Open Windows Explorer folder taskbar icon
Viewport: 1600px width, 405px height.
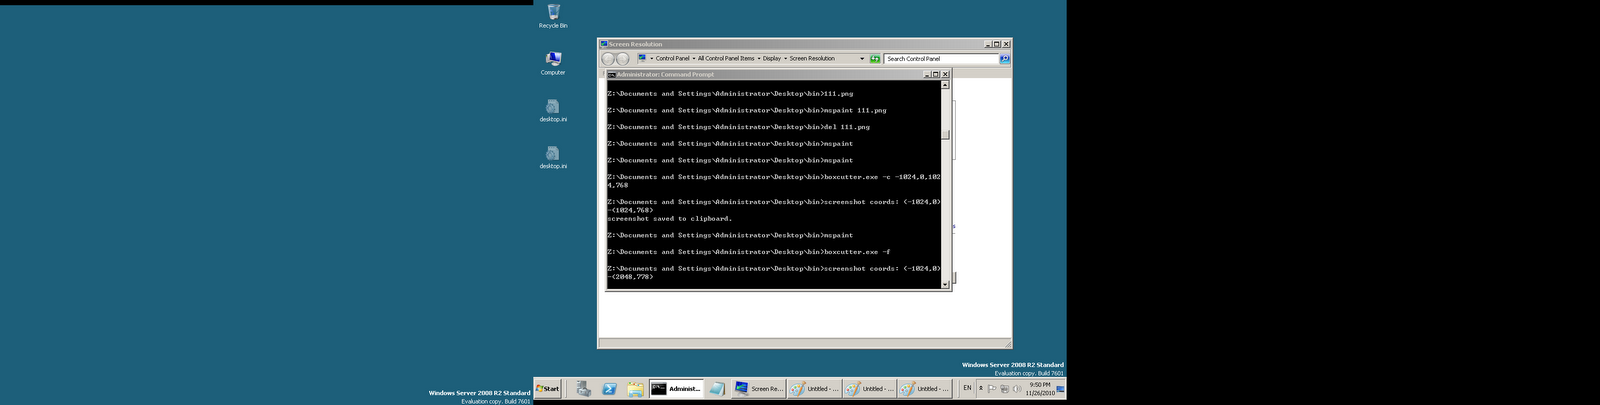click(x=635, y=389)
